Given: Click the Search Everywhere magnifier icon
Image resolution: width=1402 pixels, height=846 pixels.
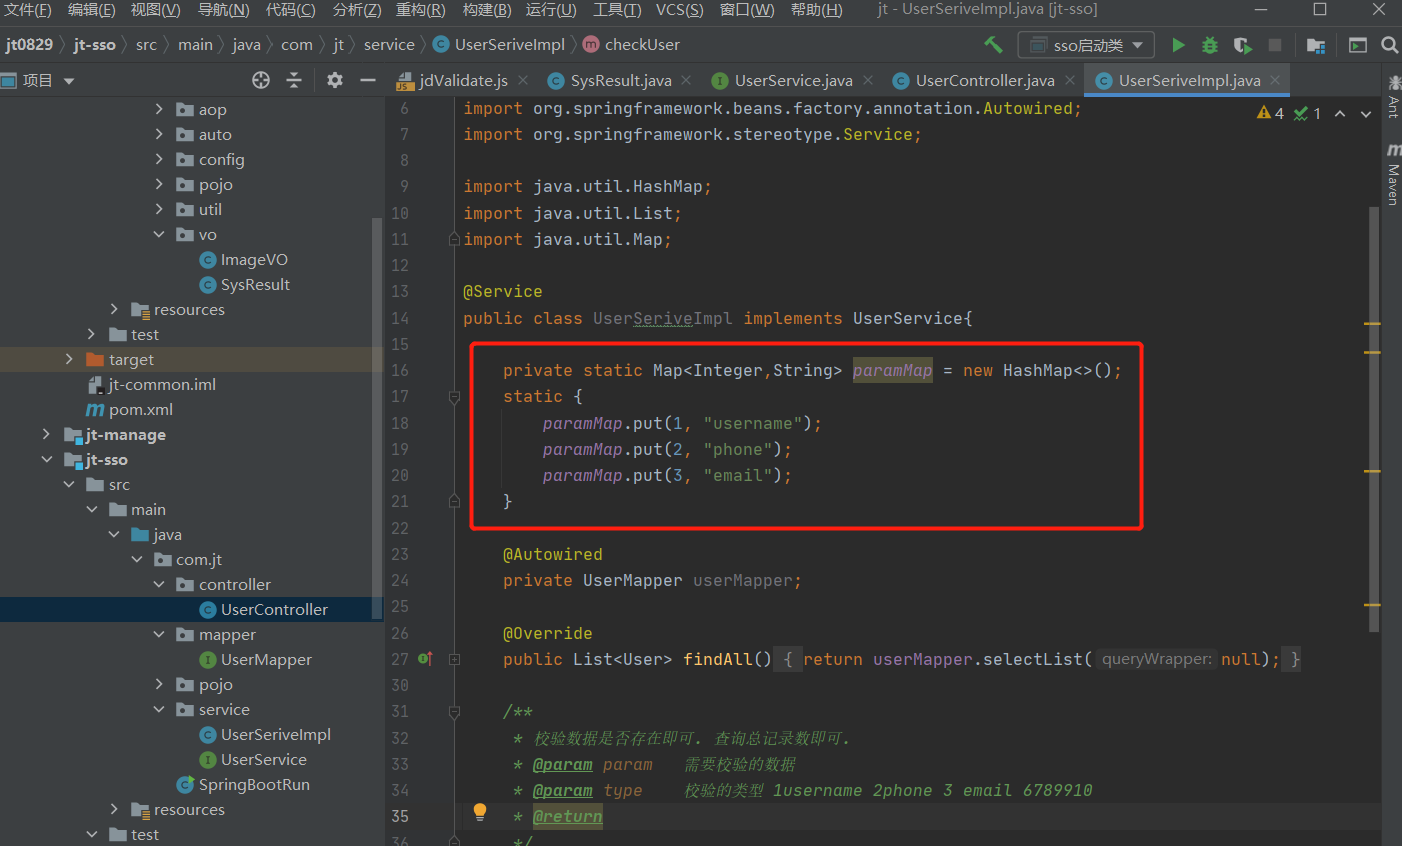Looking at the screenshot, I should (1389, 45).
